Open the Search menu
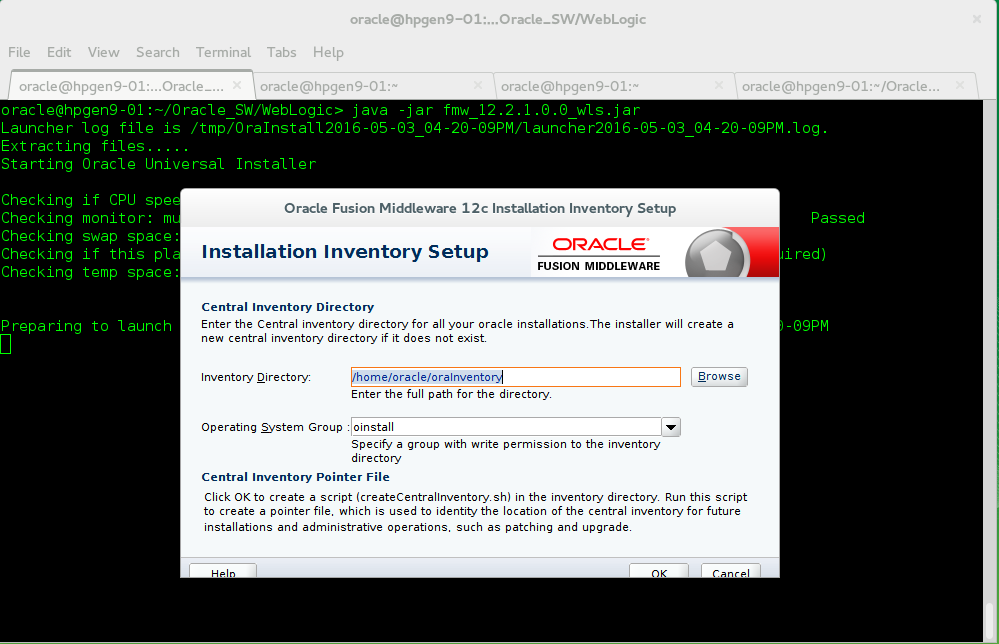Image resolution: width=999 pixels, height=644 pixels. click(x=157, y=52)
